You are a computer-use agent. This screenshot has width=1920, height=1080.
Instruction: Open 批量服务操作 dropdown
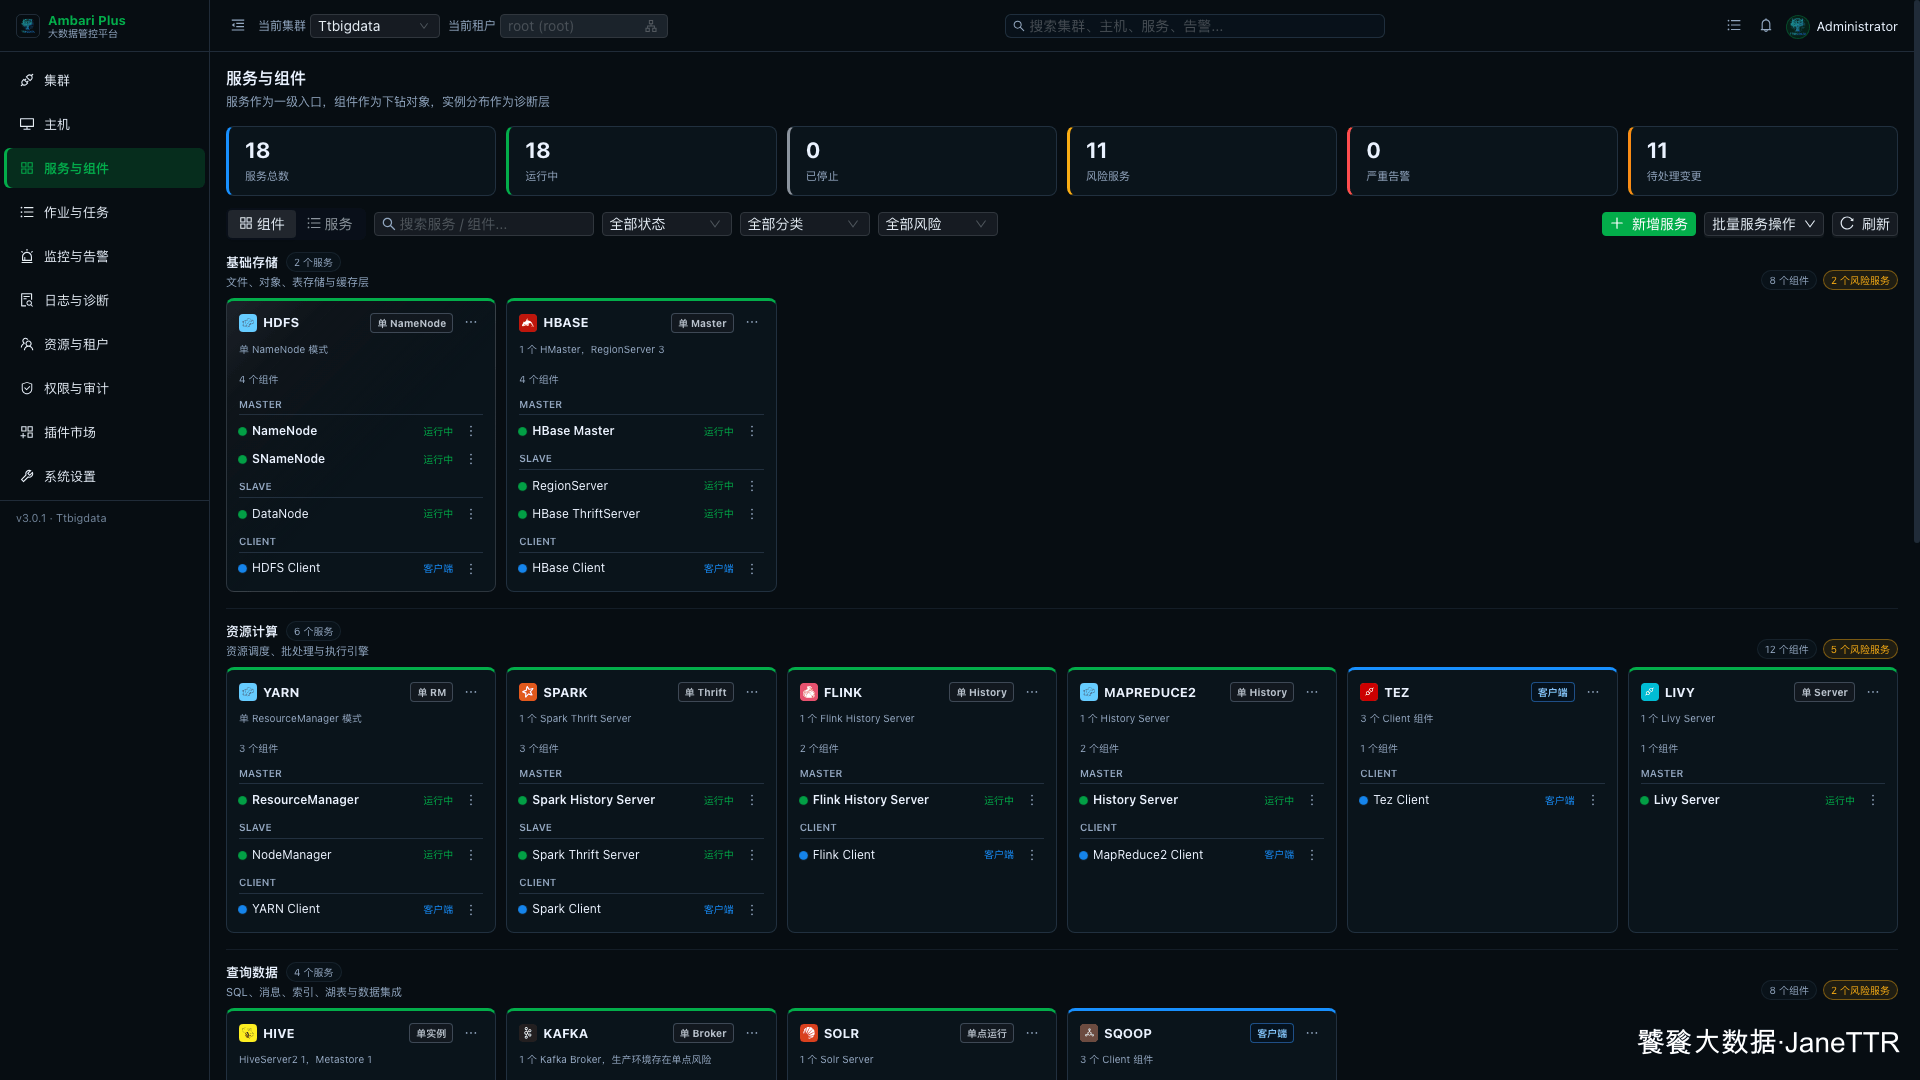point(1764,224)
